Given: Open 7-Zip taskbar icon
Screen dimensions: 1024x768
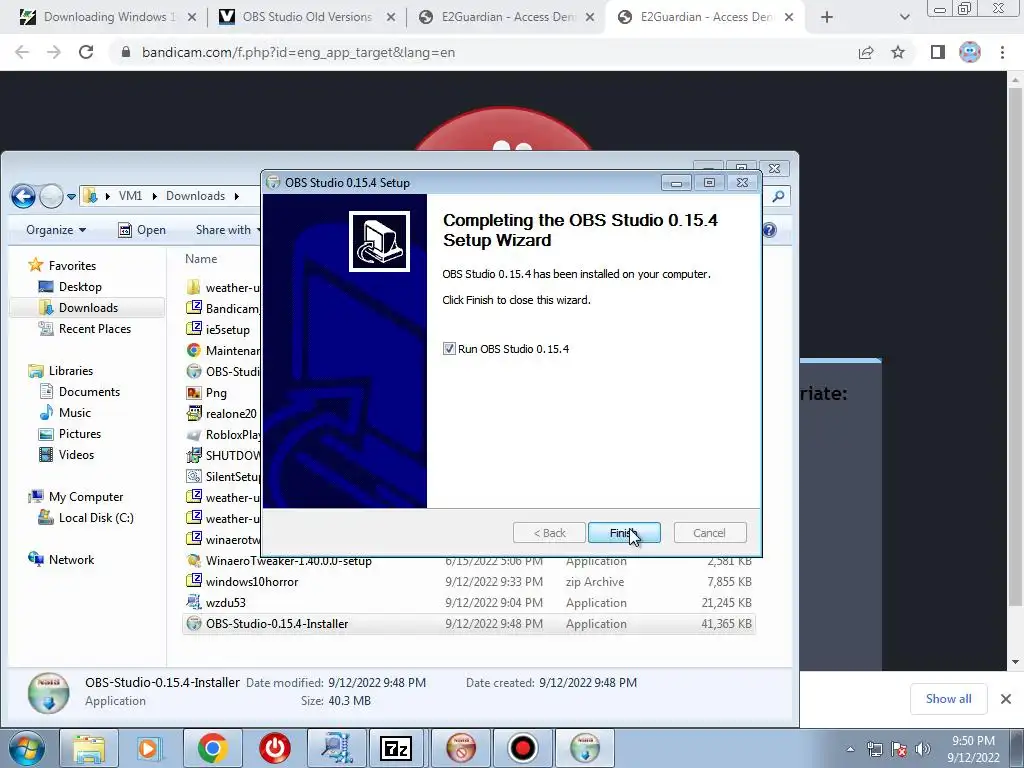Looking at the screenshot, I should click(x=396, y=748).
